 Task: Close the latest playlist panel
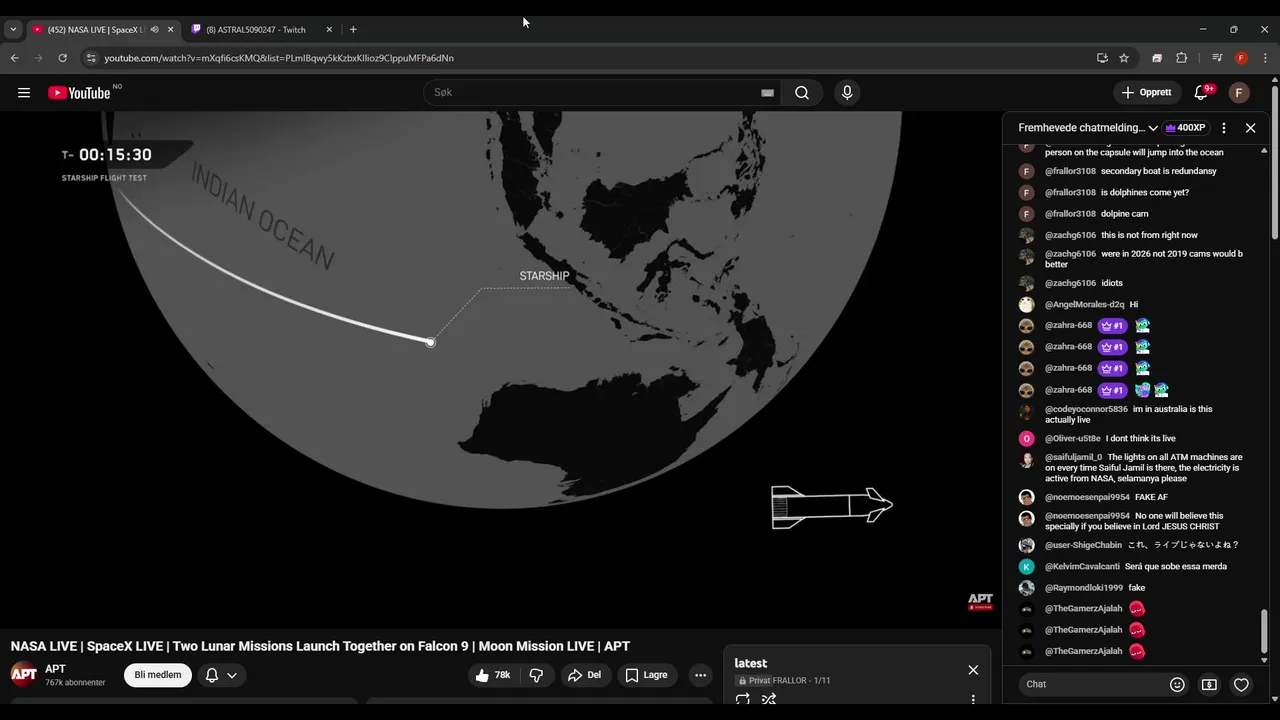pyautogui.click(x=973, y=670)
